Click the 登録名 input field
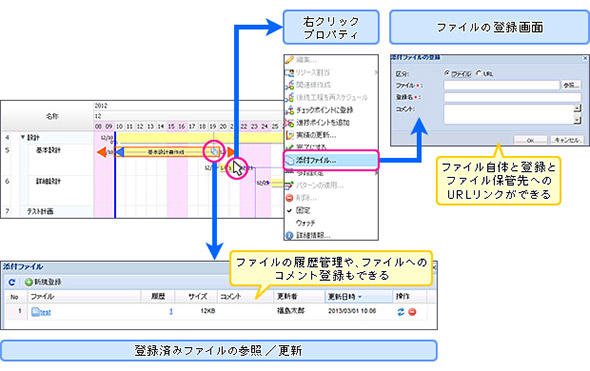The image size is (590, 371). tap(512, 97)
